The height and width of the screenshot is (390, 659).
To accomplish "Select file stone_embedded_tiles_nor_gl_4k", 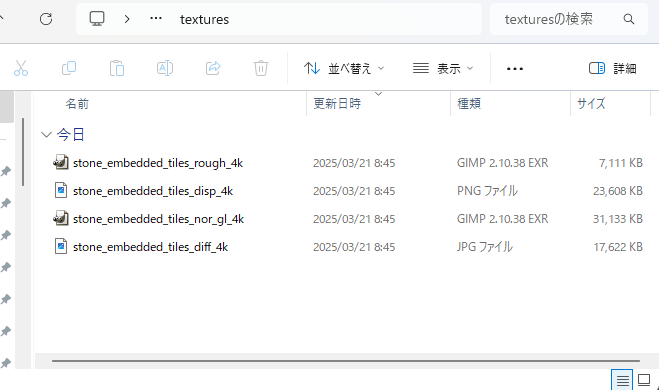I will point(158,219).
